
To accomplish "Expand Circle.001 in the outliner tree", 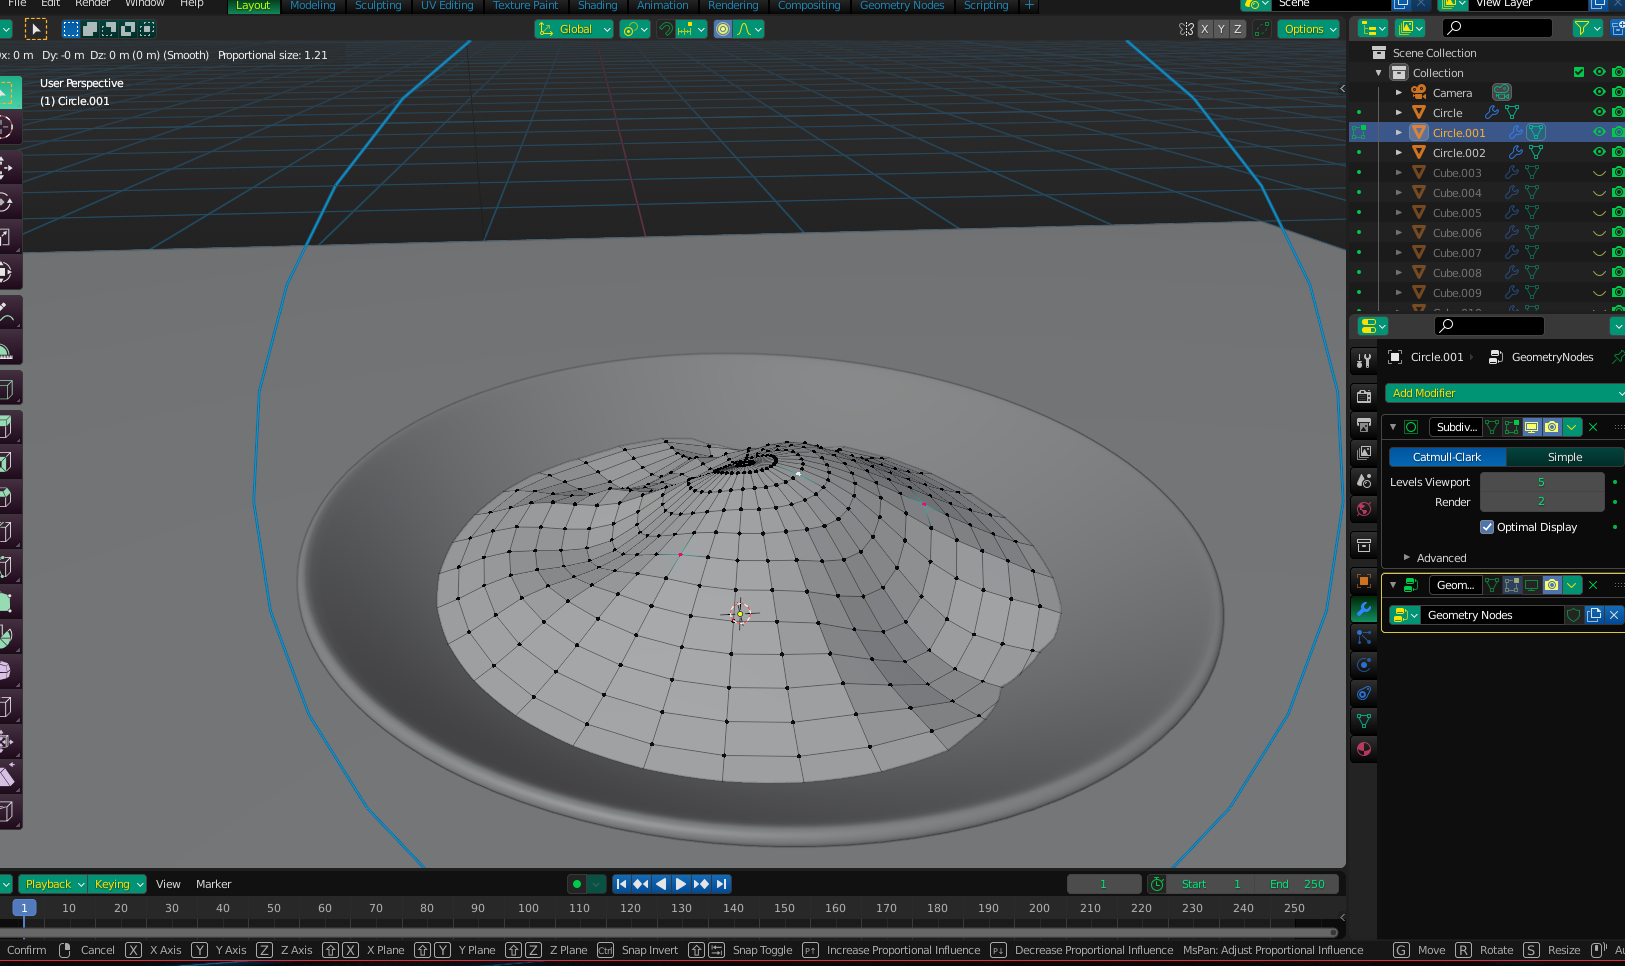I will 1399,132.
